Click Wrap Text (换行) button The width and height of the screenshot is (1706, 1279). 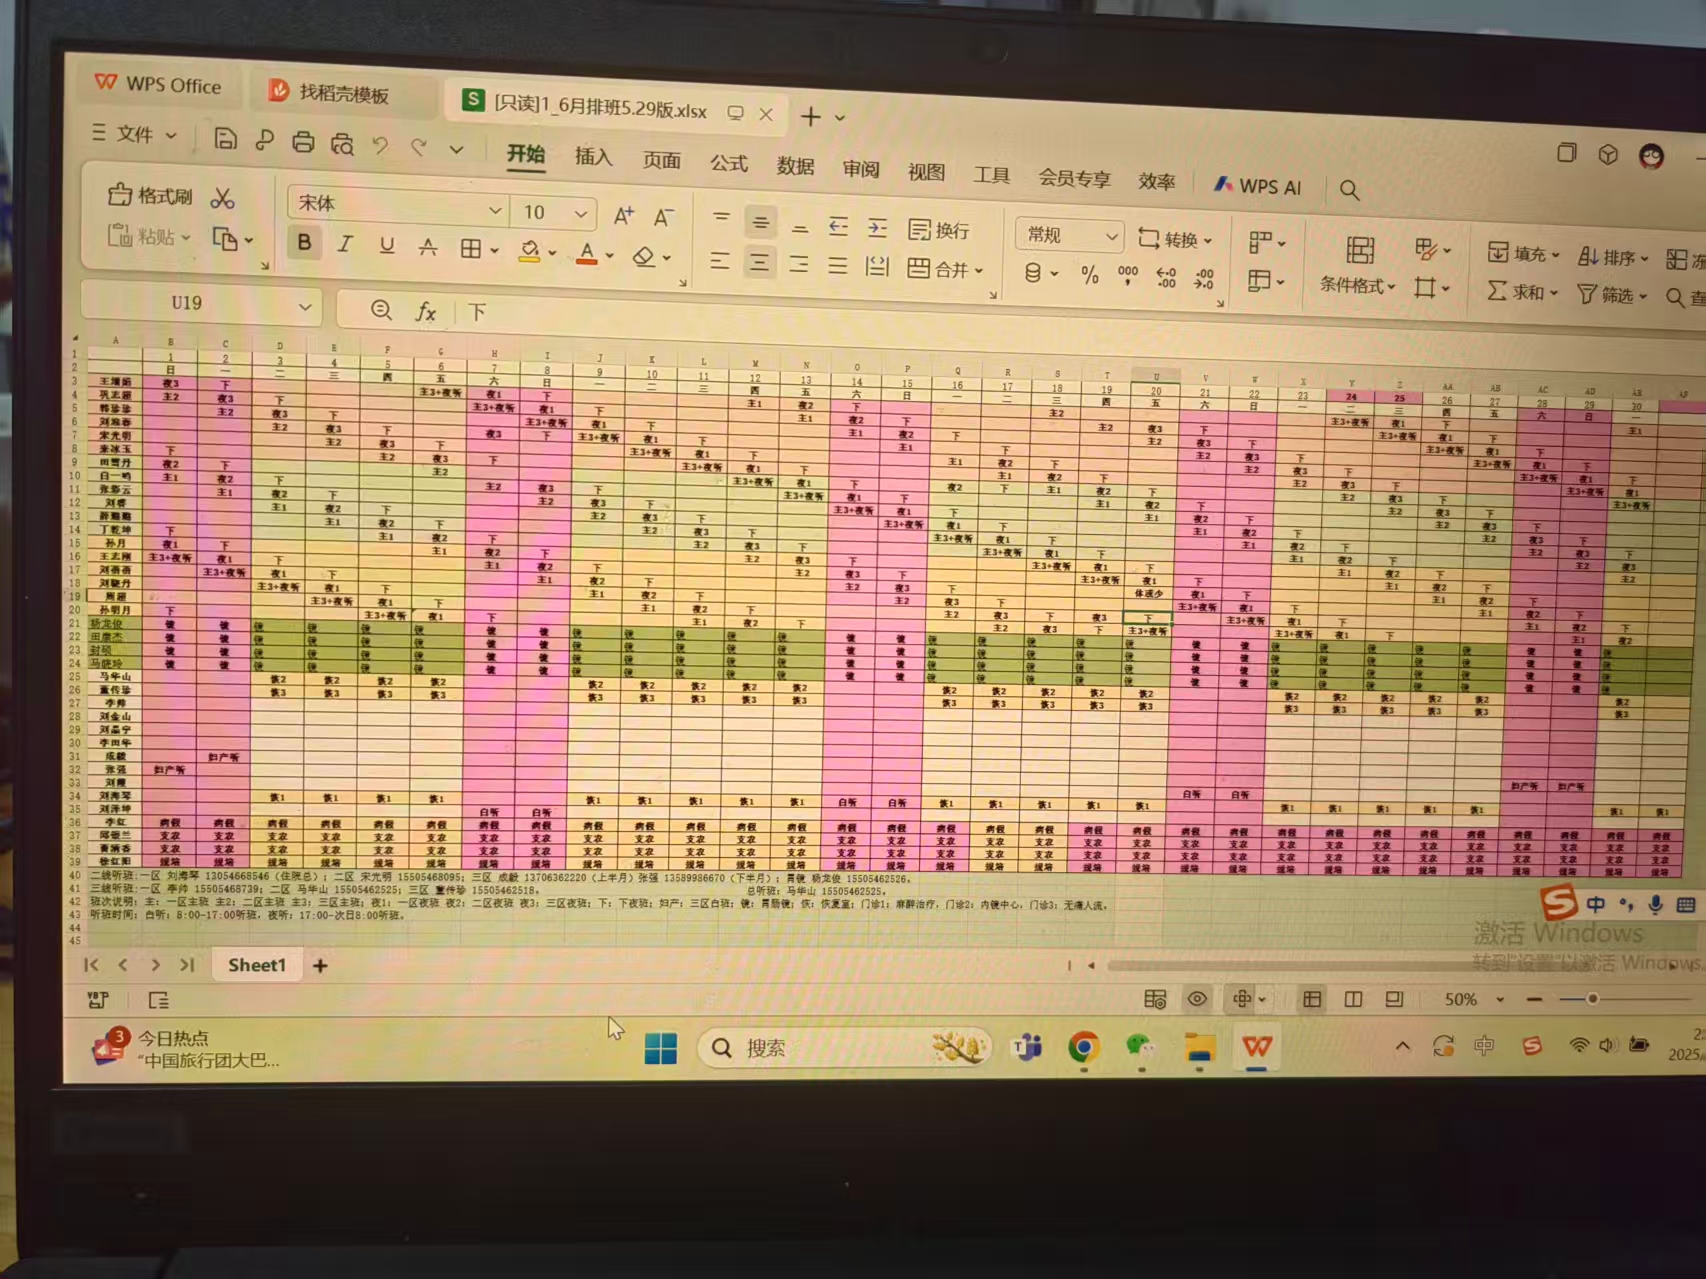click(938, 231)
